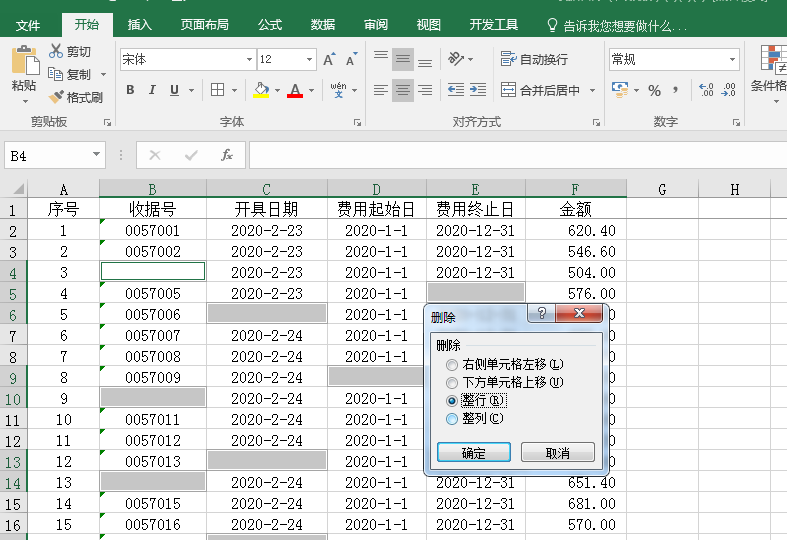Viewport: 787px width, 540px height.
Task: Switch to the 公式 Formulas tab
Action: pyautogui.click(x=270, y=25)
